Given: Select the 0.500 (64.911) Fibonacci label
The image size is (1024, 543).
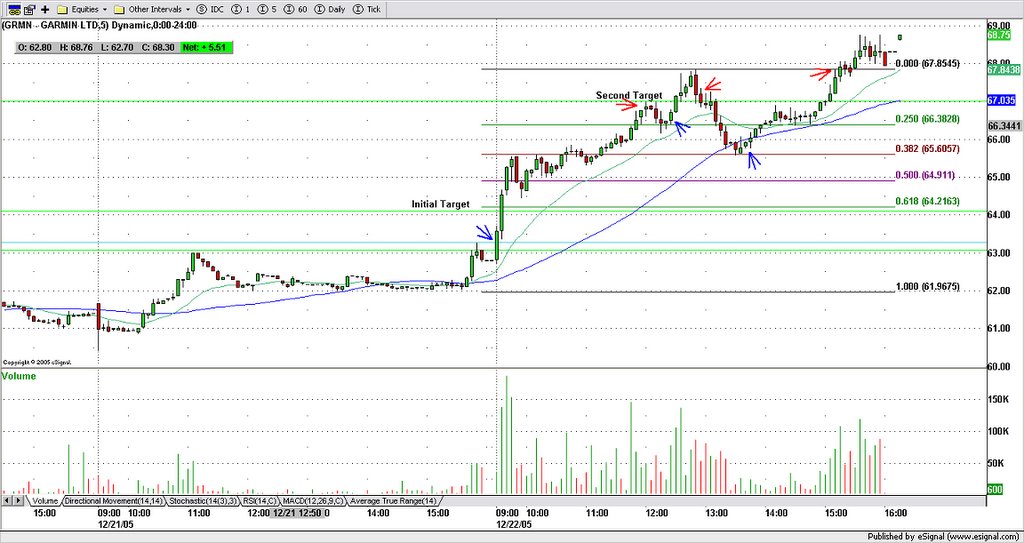Looking at the screenshot, I should coord(925,175).
